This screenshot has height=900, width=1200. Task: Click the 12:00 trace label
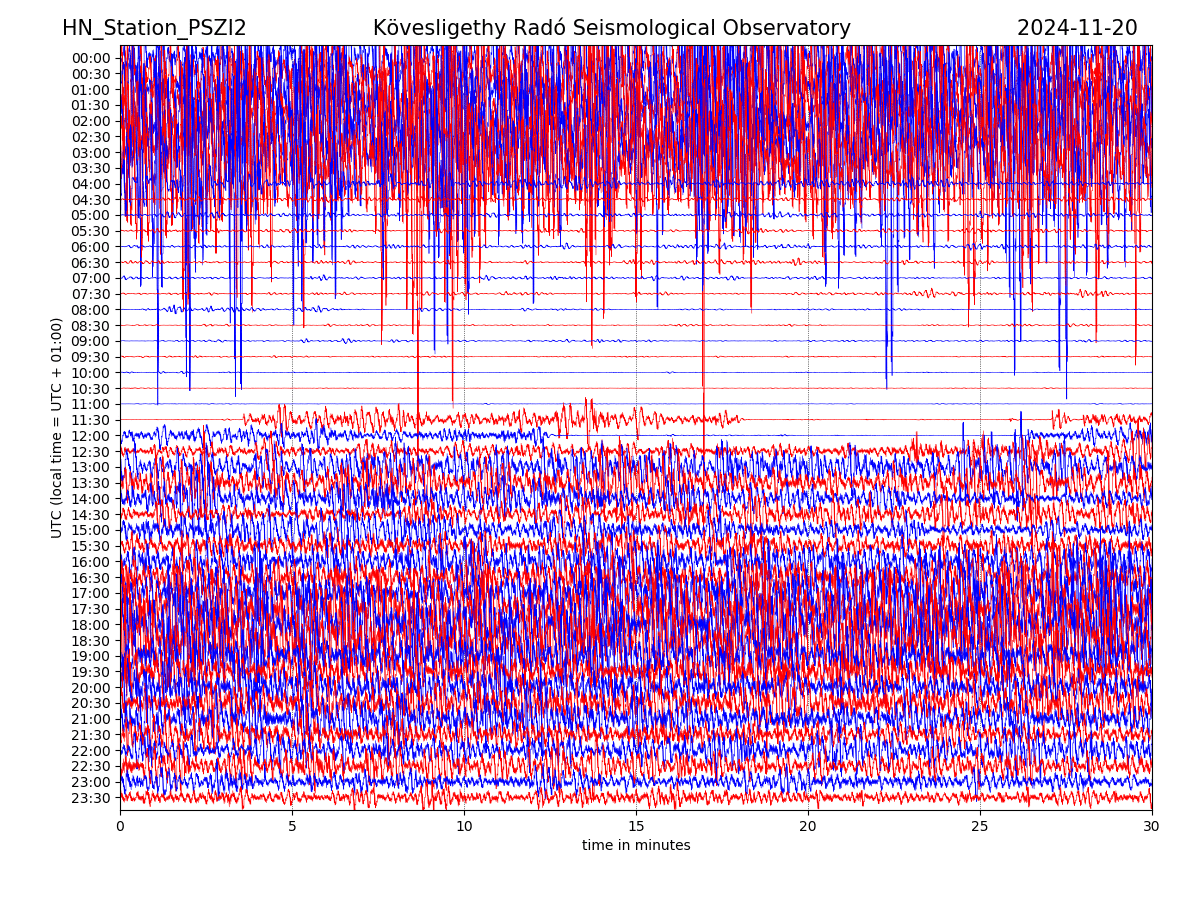click(91, 436)
